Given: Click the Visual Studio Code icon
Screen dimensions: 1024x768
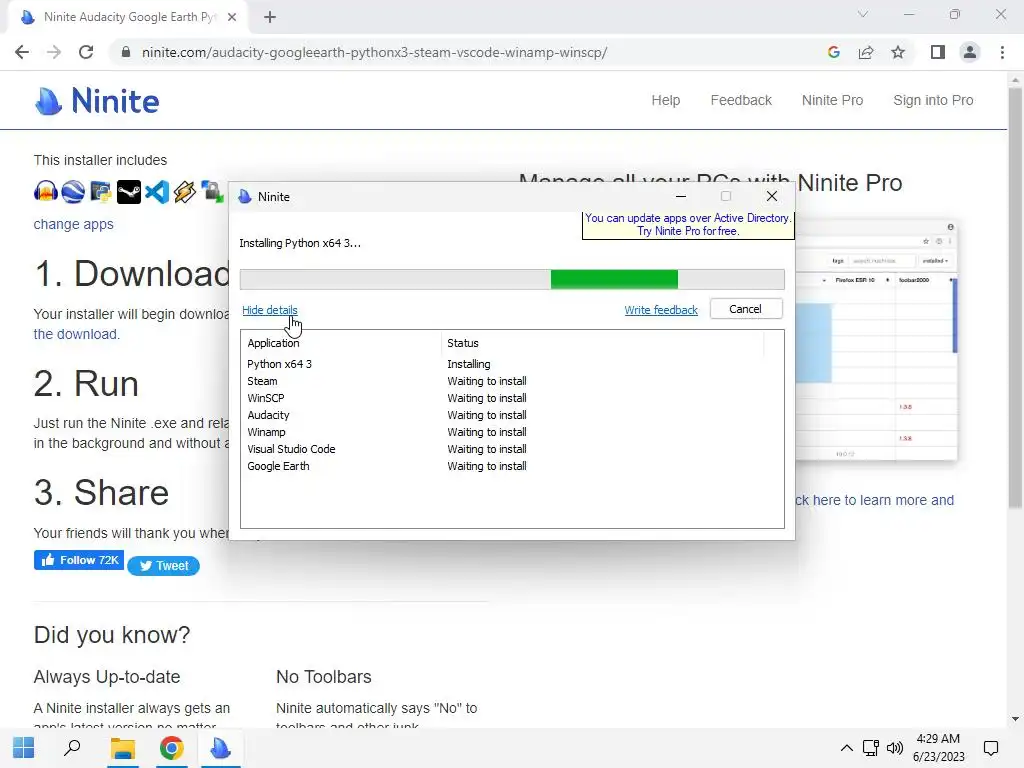Looking at the screenshot, I should click(x=157, y=191).
